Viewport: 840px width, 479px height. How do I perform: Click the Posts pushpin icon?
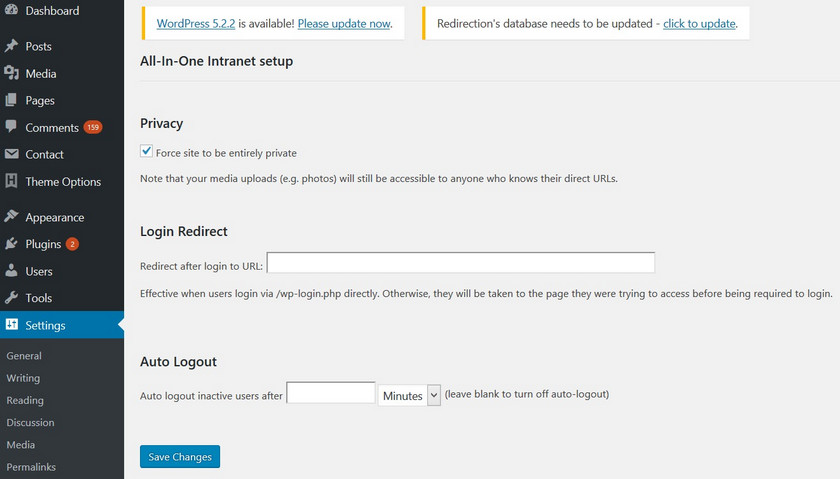[x=12, y=46]
